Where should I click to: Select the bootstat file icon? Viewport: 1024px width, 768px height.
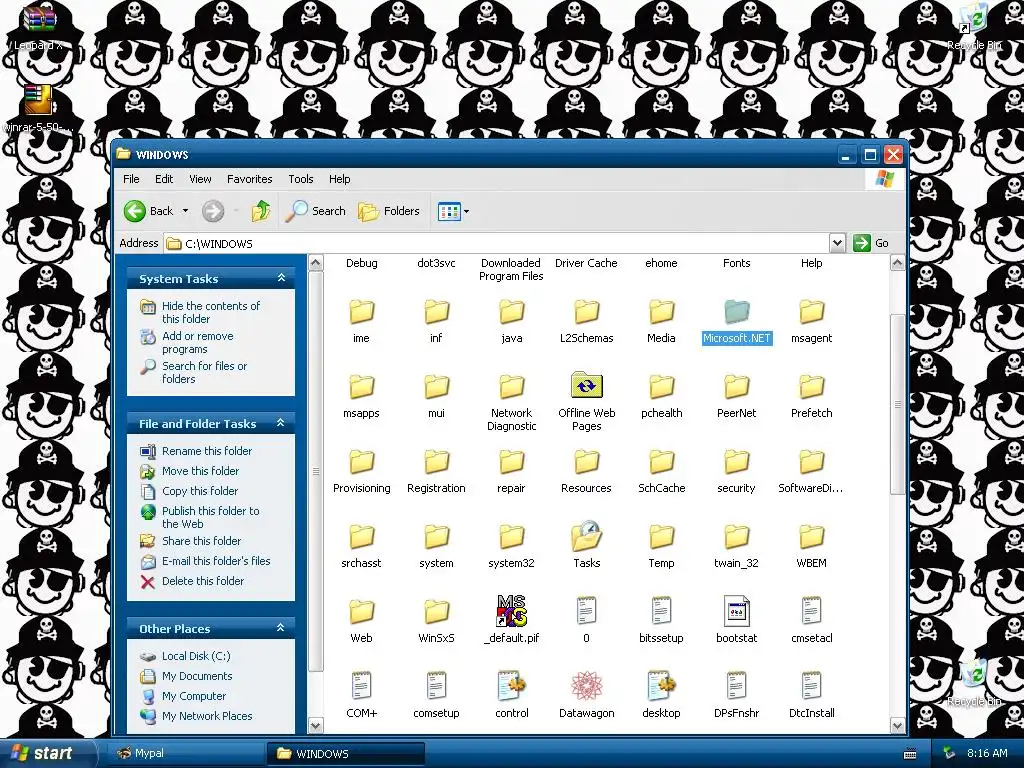737,612
